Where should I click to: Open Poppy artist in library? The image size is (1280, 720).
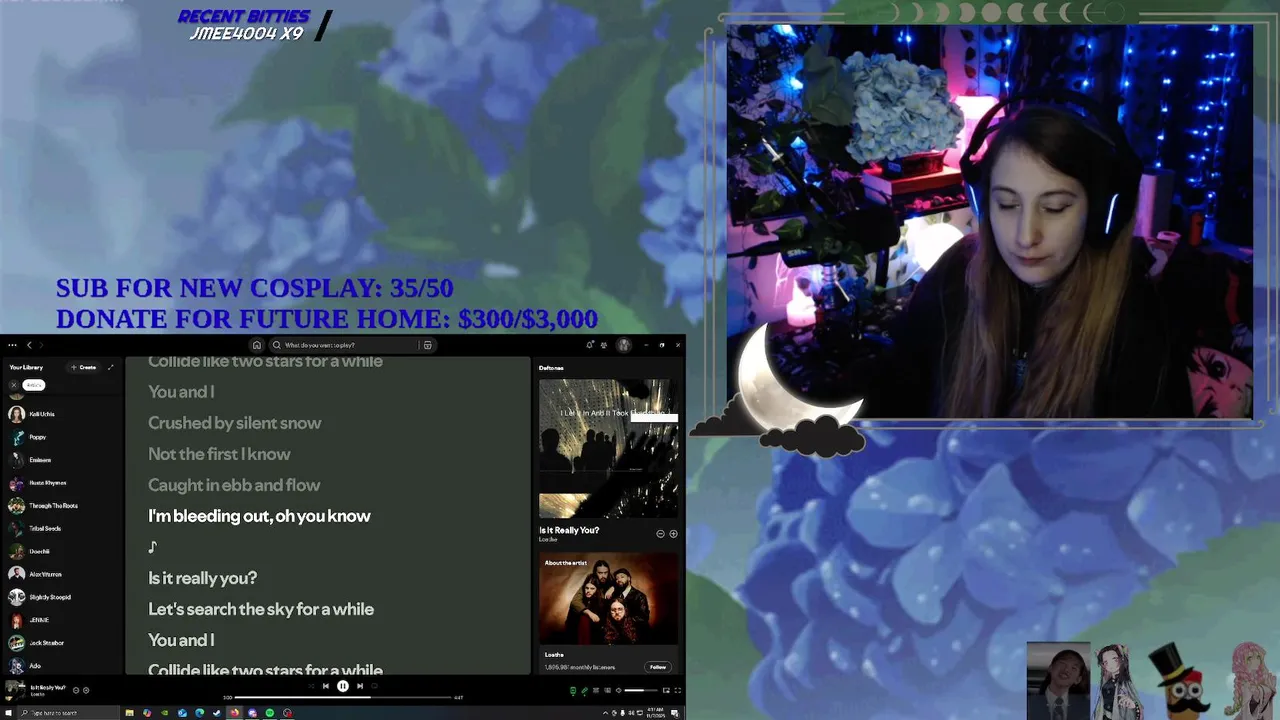click(x=61, y=437)
